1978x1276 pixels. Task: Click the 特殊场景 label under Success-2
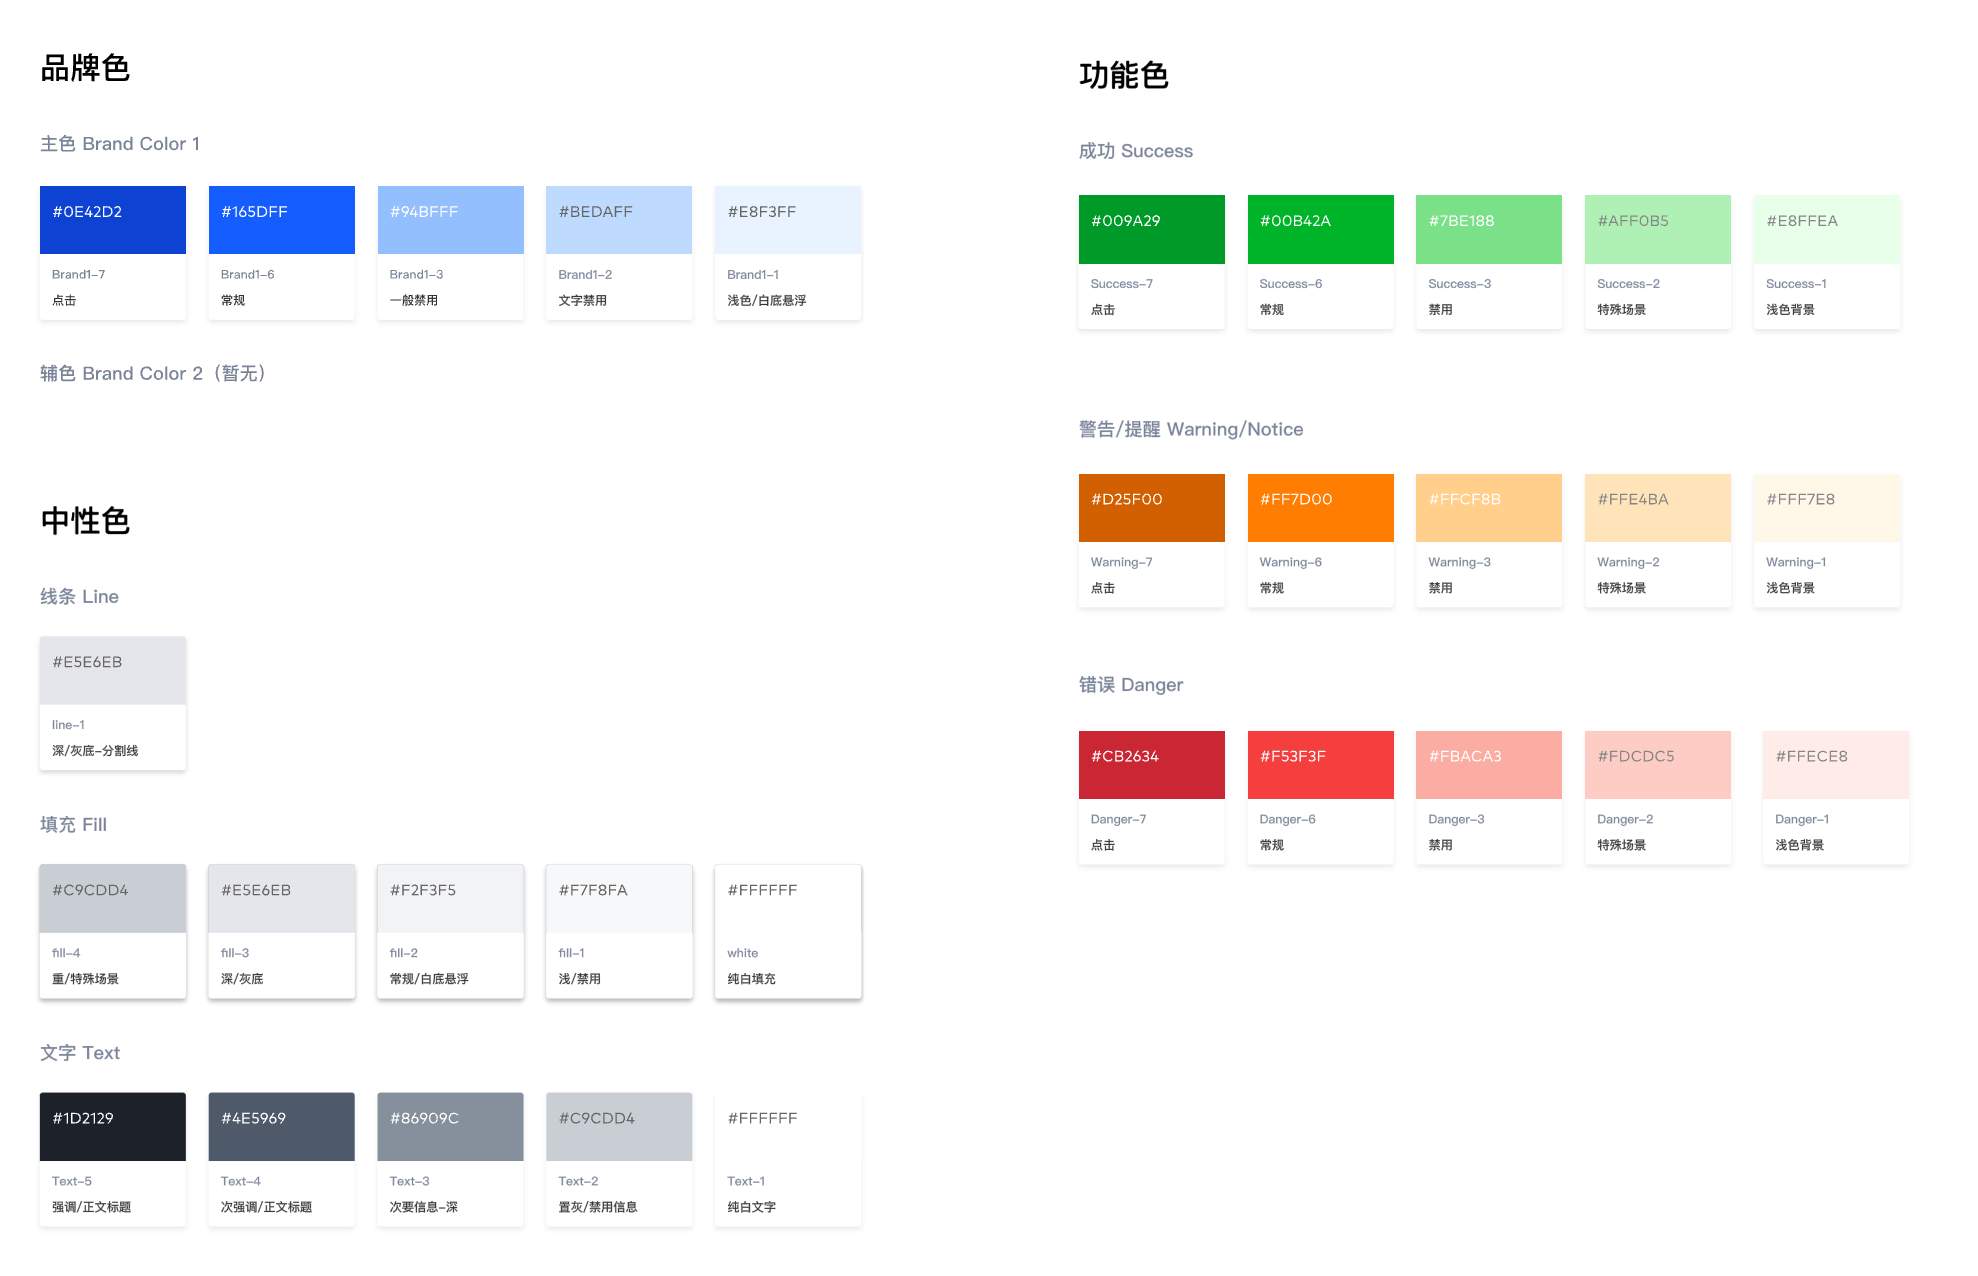click(1622, 310)
